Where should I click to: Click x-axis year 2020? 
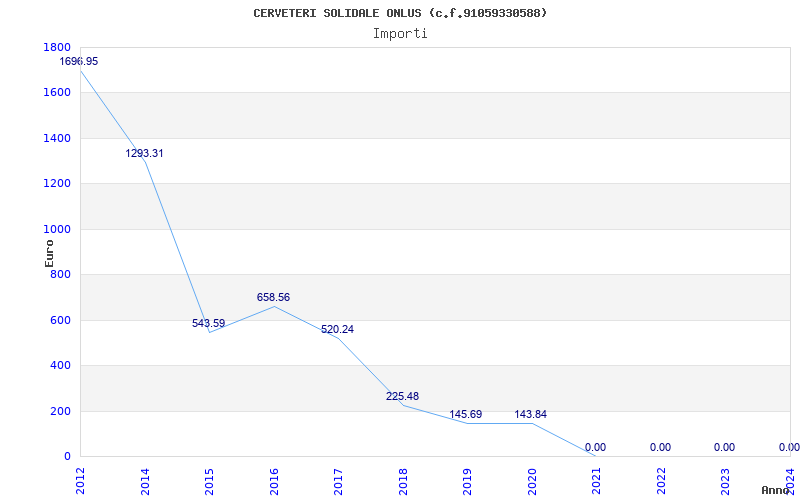pyautogui.click(x=532, y=481)
